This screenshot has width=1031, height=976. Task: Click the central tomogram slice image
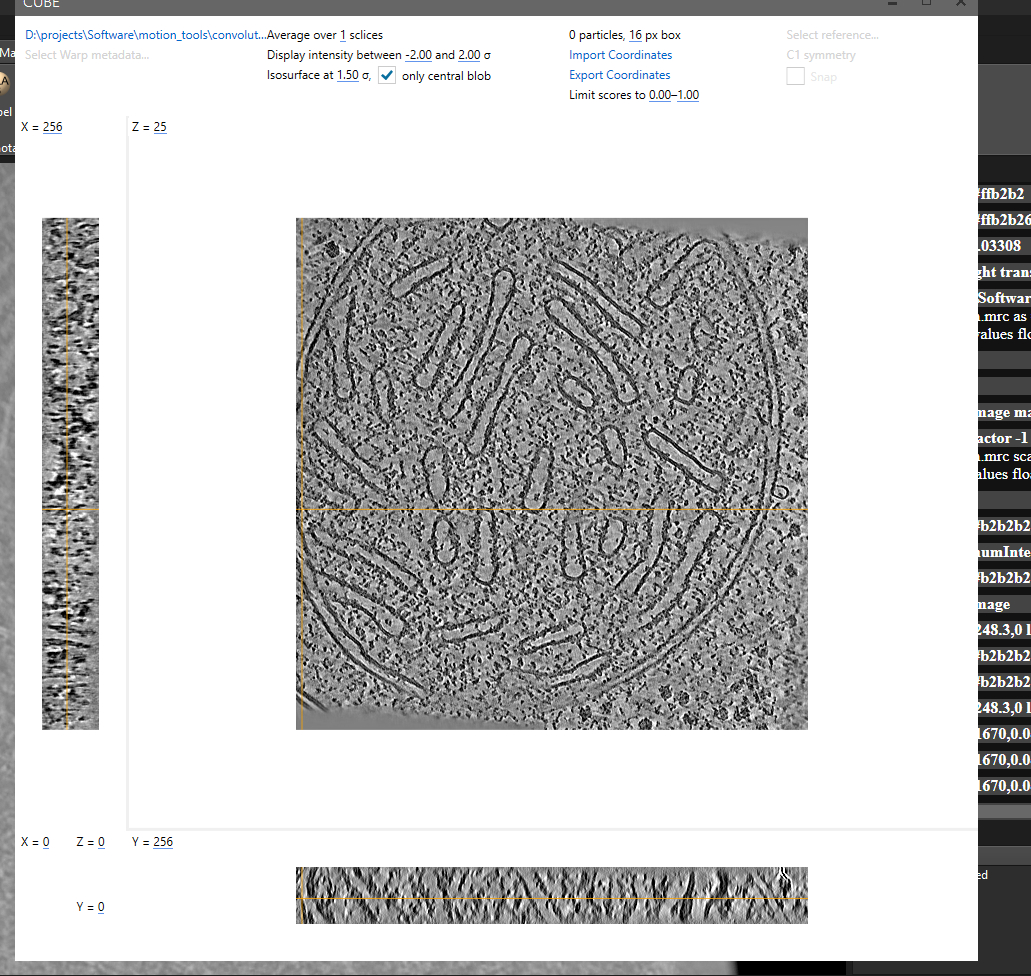click(x=551, y=473)
